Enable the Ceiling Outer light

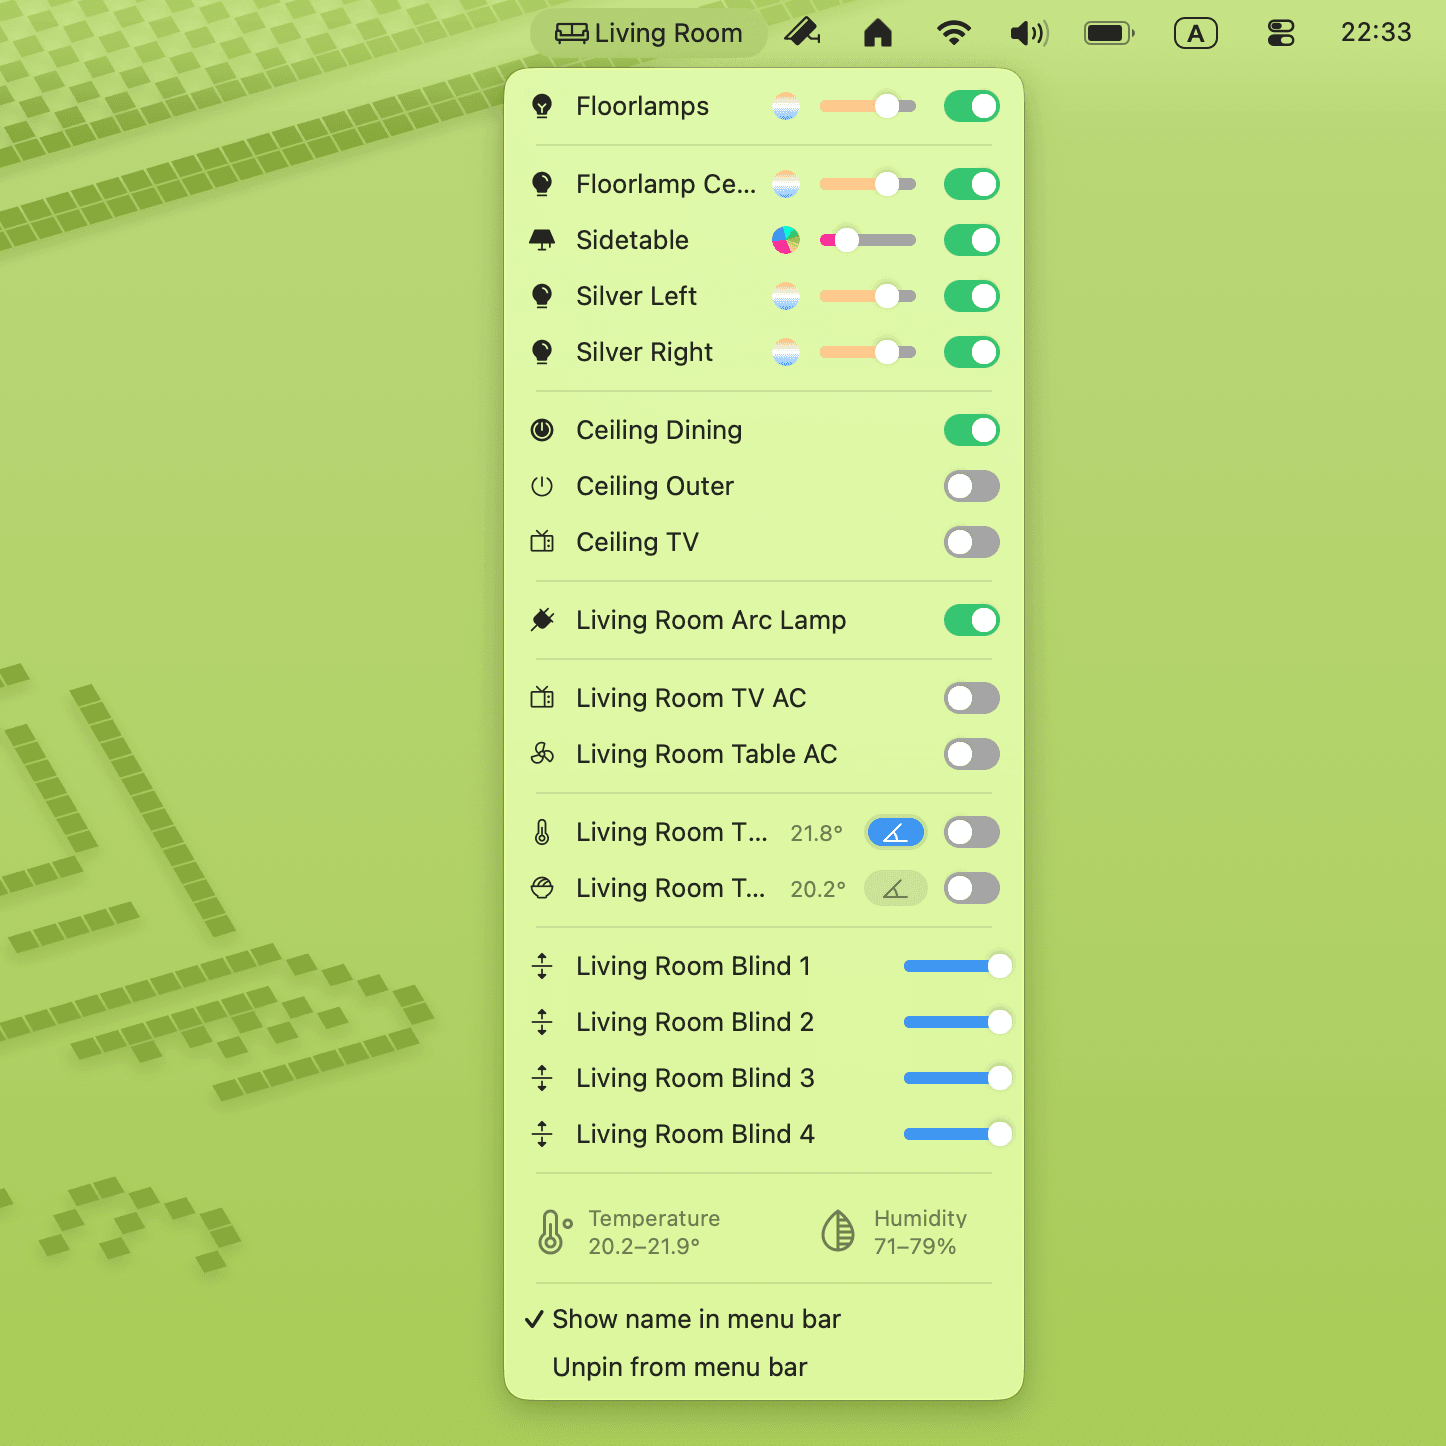pos(971,486)
